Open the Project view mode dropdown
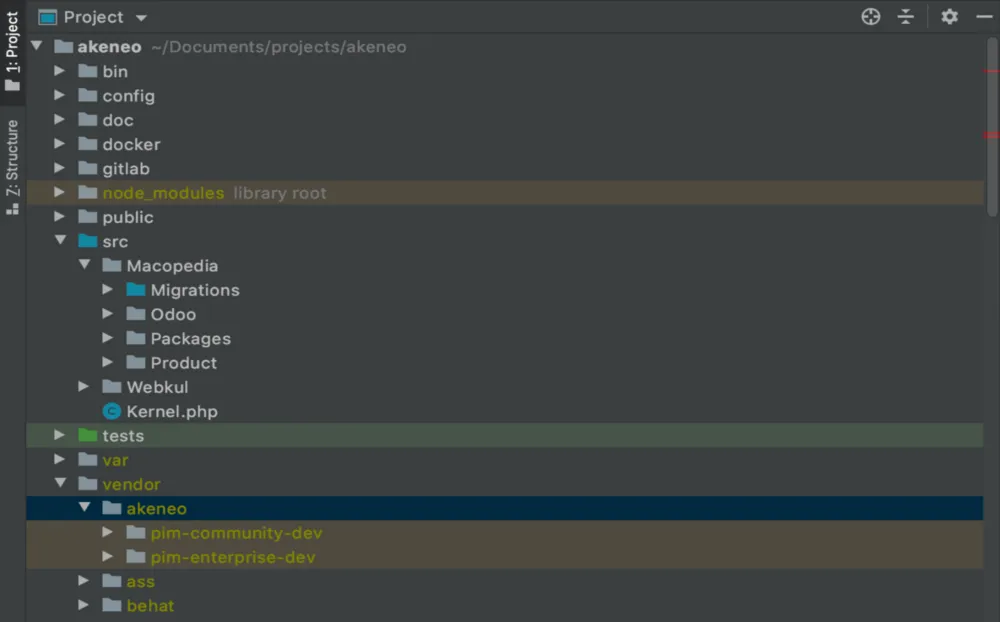Viewport: 1000px width, 622px height. (x=142, y=18)
